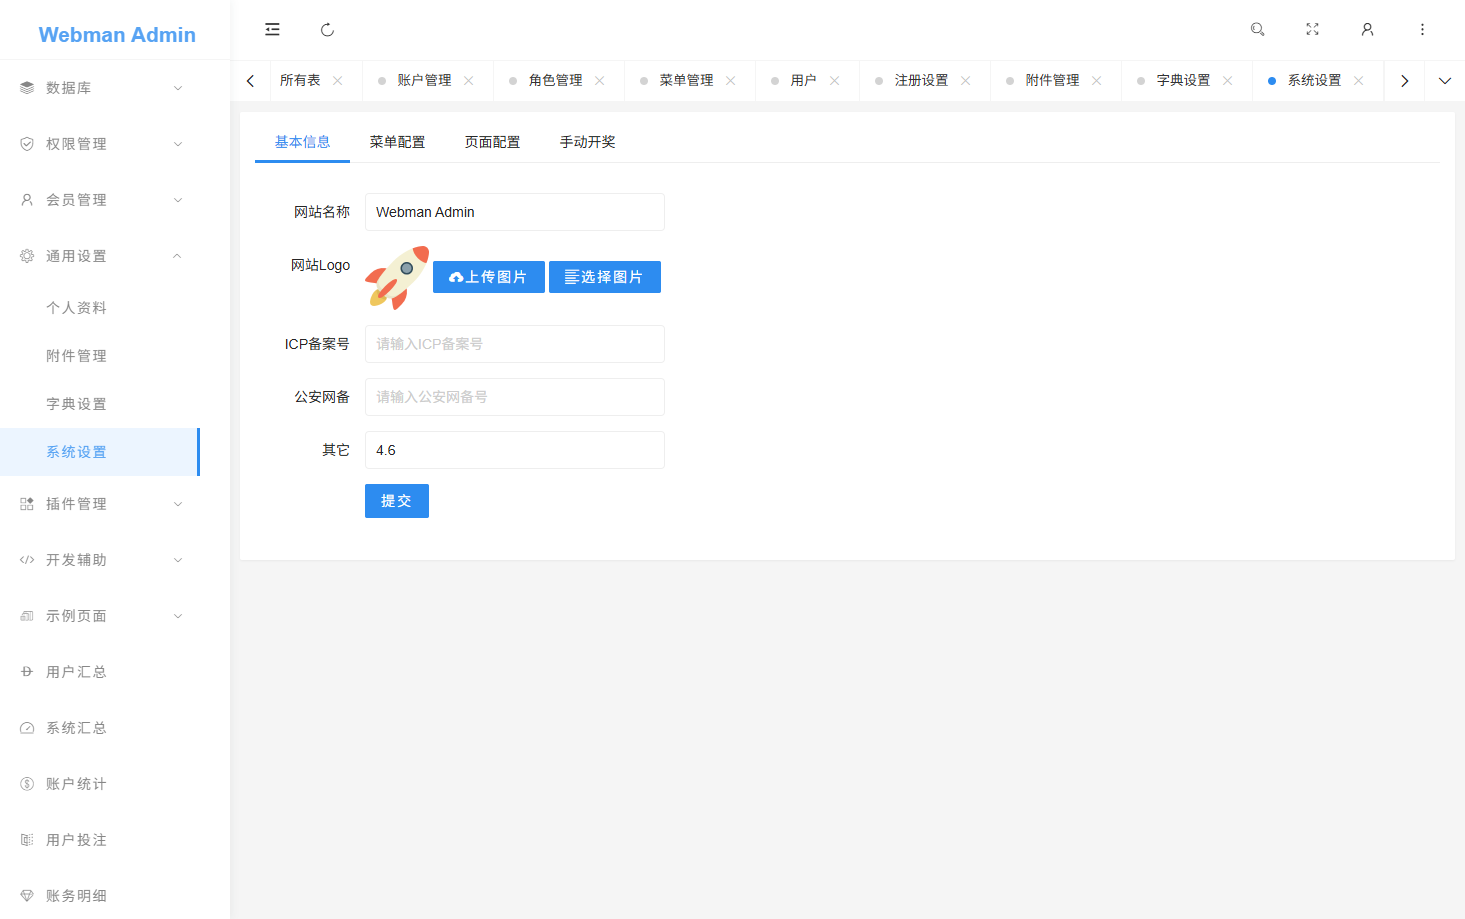Close the 用户 tab
This screenshot has width=1465, height=919.
(x=834, y=80)
